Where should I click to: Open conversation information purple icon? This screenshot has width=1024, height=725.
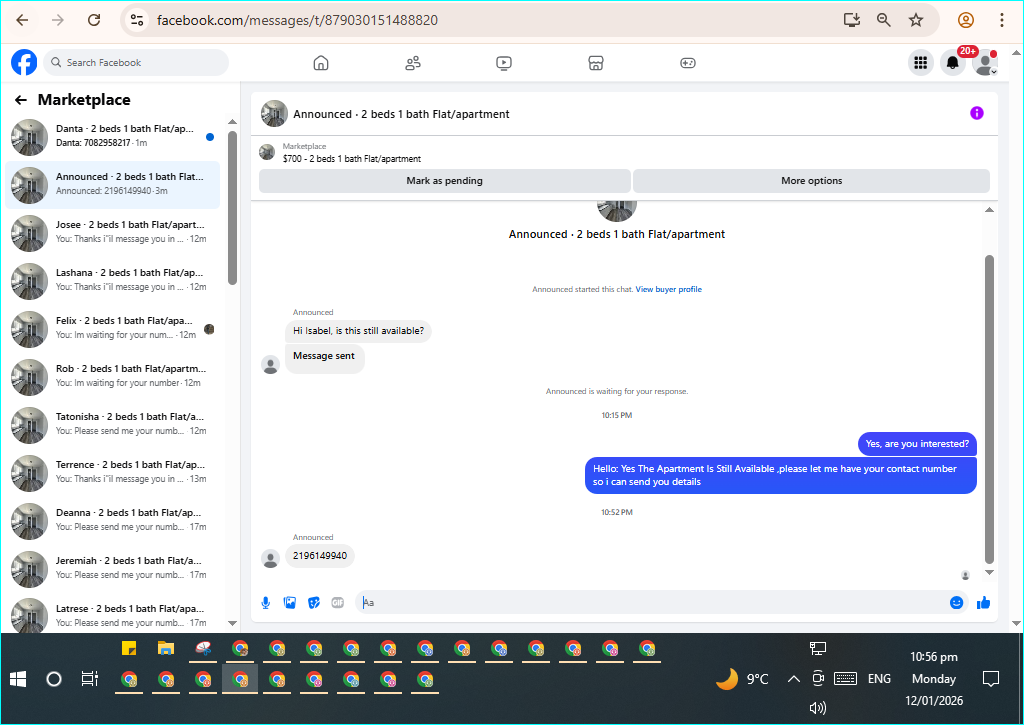(x=976, y=113)
